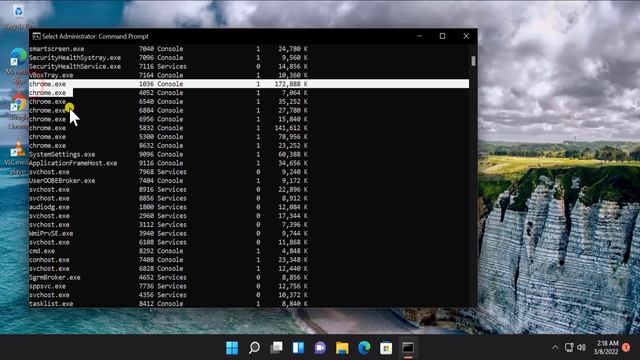Click chrome.exe row with PID 5832
This screenshot has width=640, height=360.
[168, 128]
